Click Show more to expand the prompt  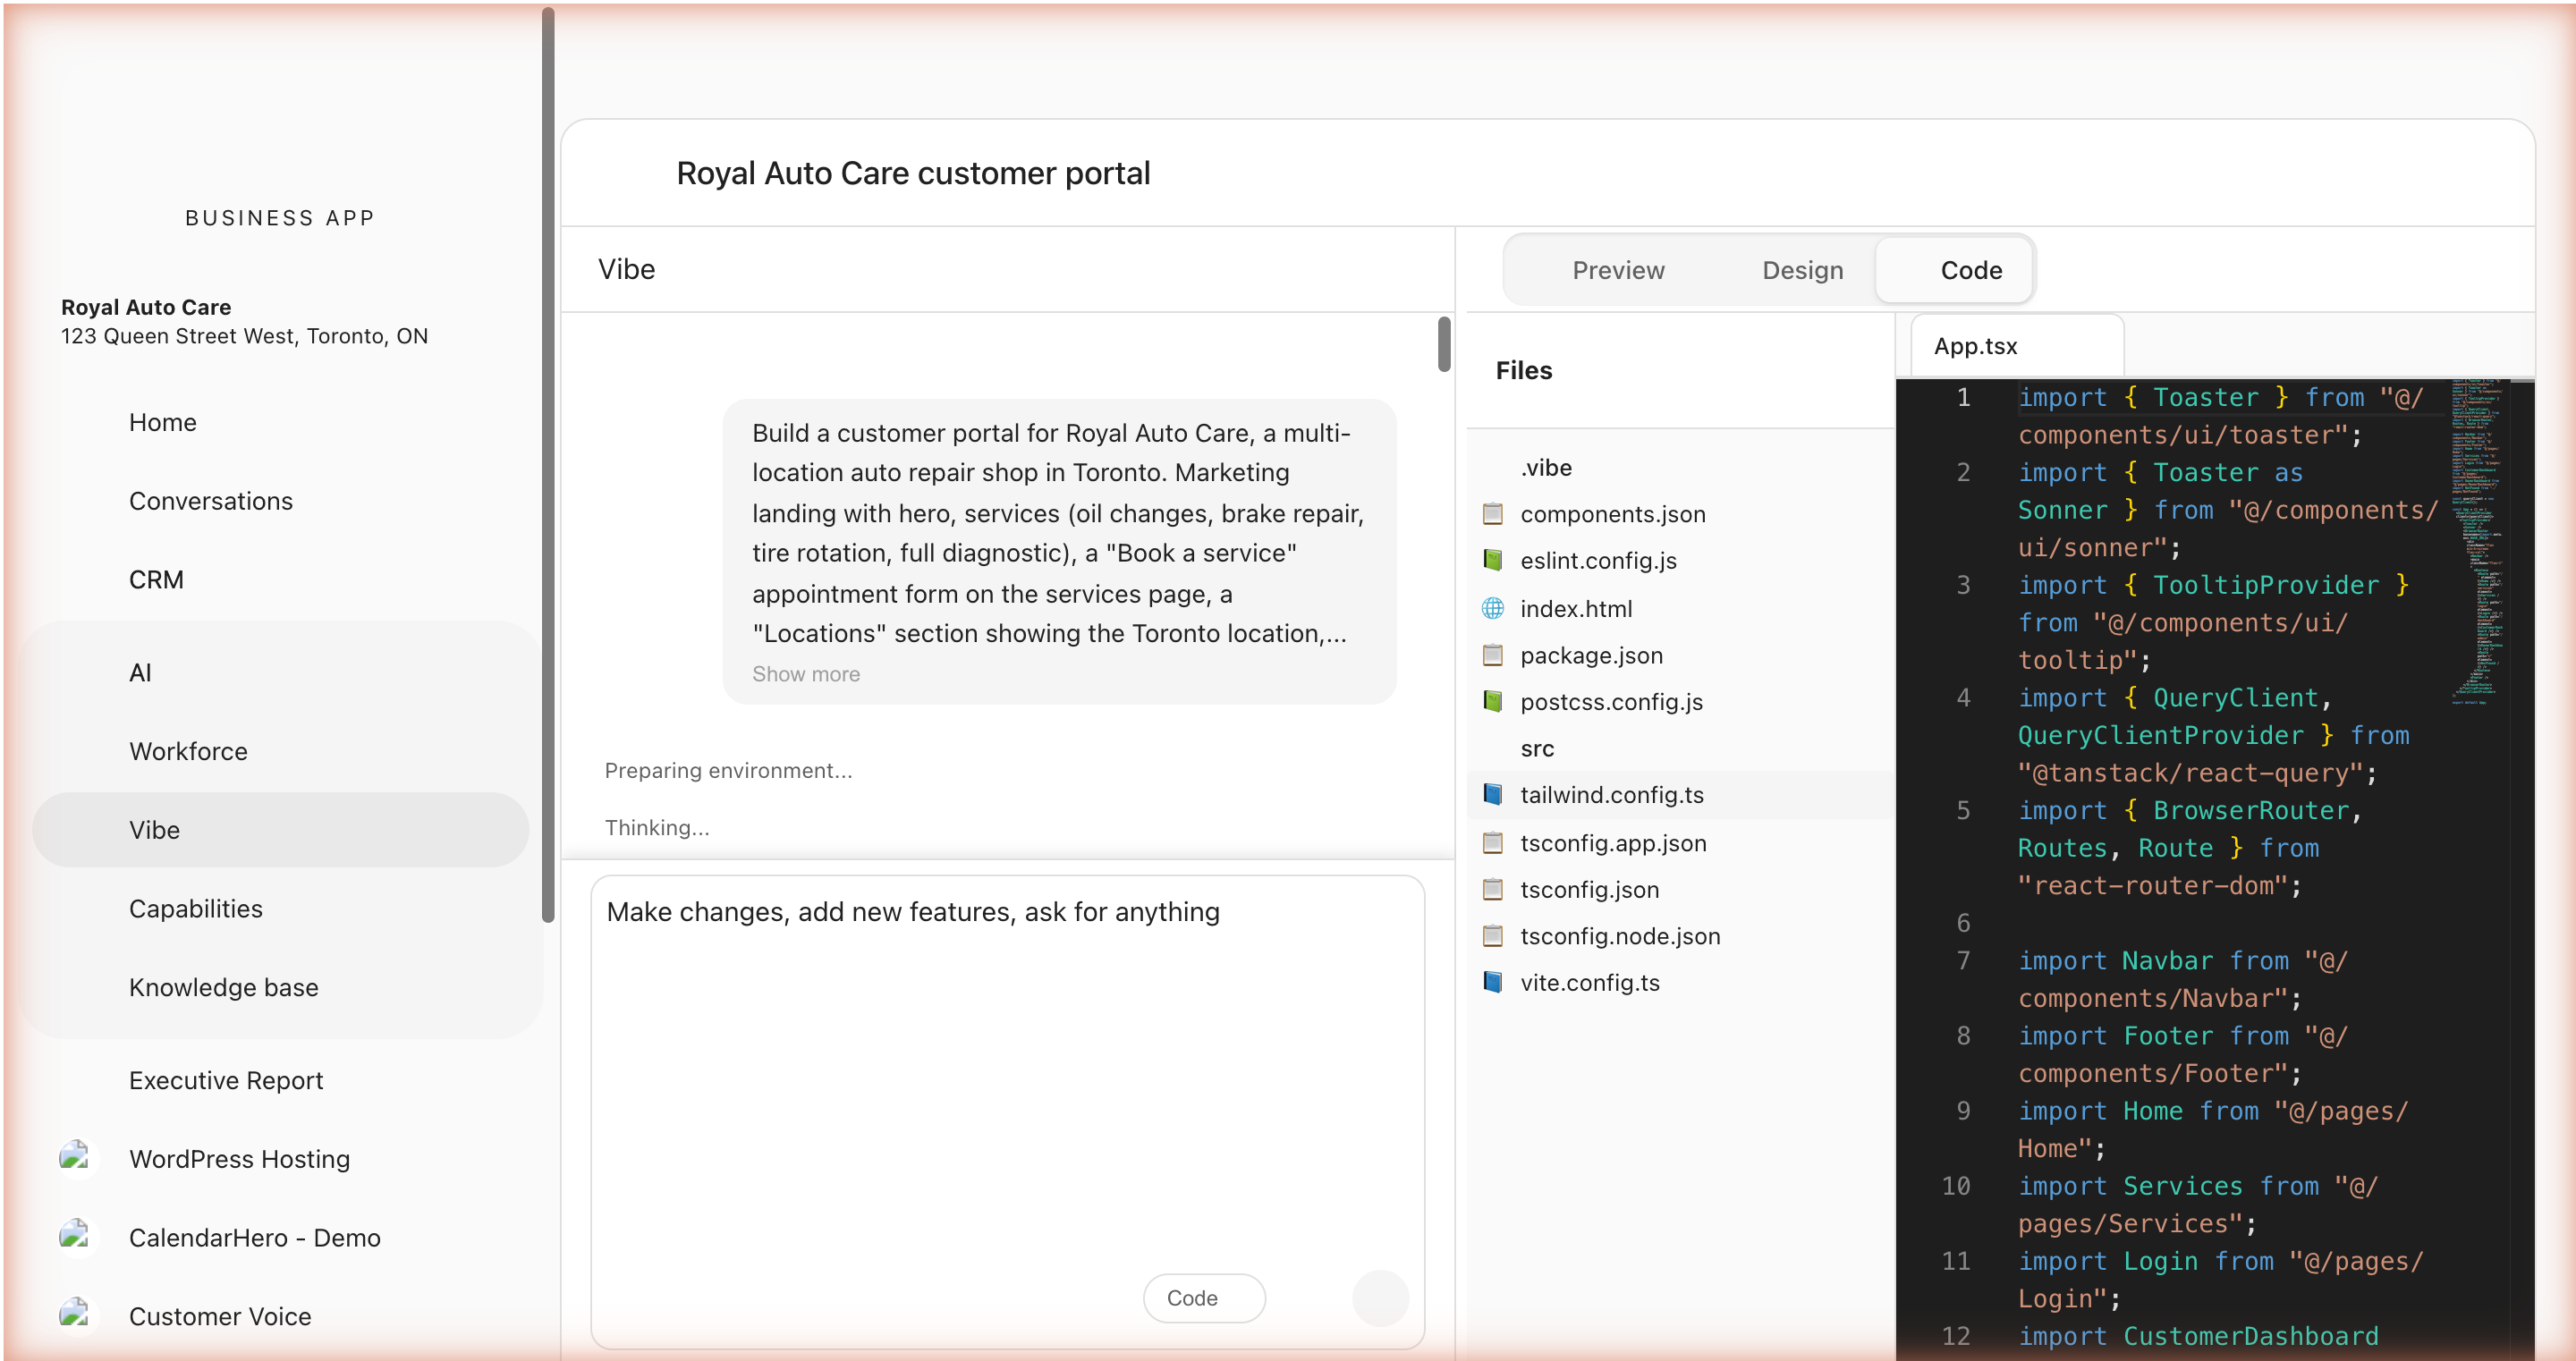806,673
